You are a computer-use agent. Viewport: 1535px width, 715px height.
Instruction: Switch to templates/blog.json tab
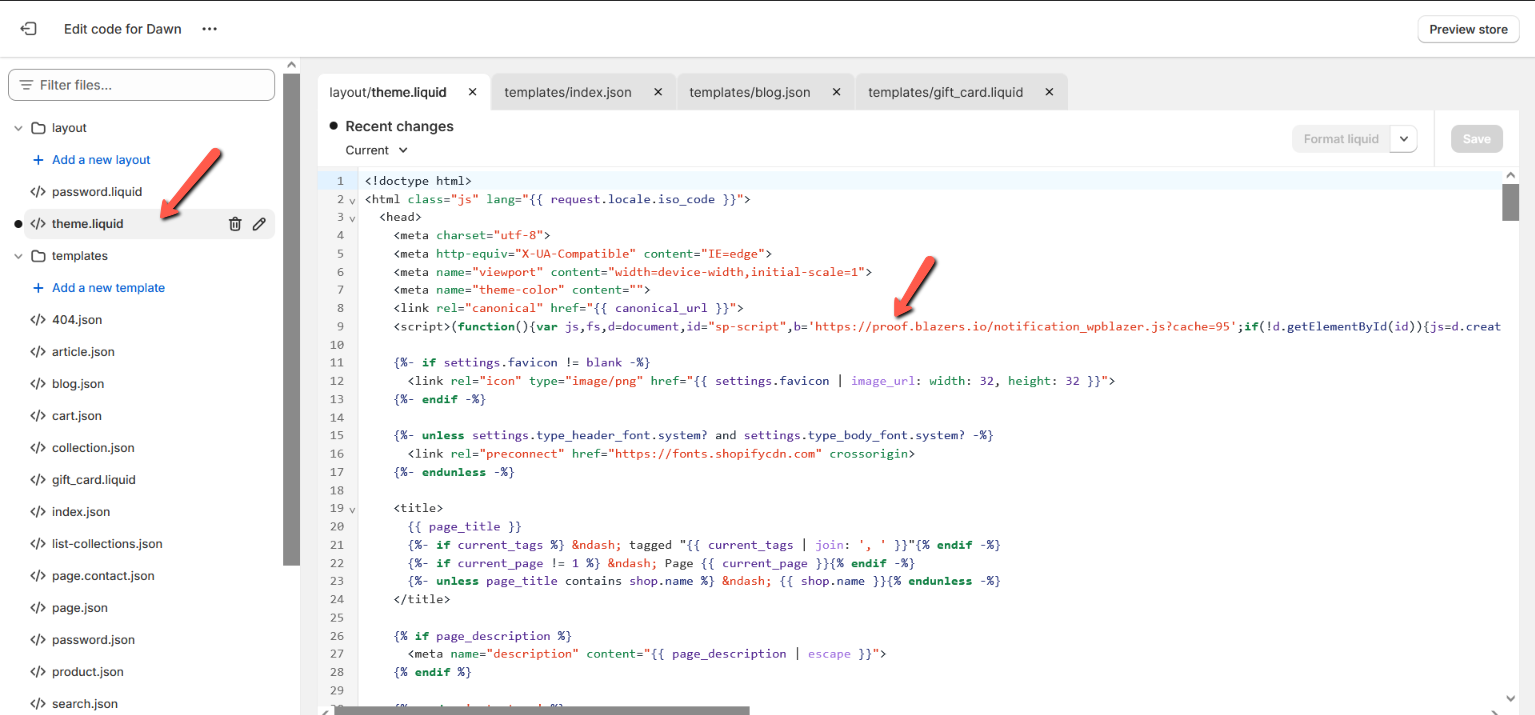749,92
